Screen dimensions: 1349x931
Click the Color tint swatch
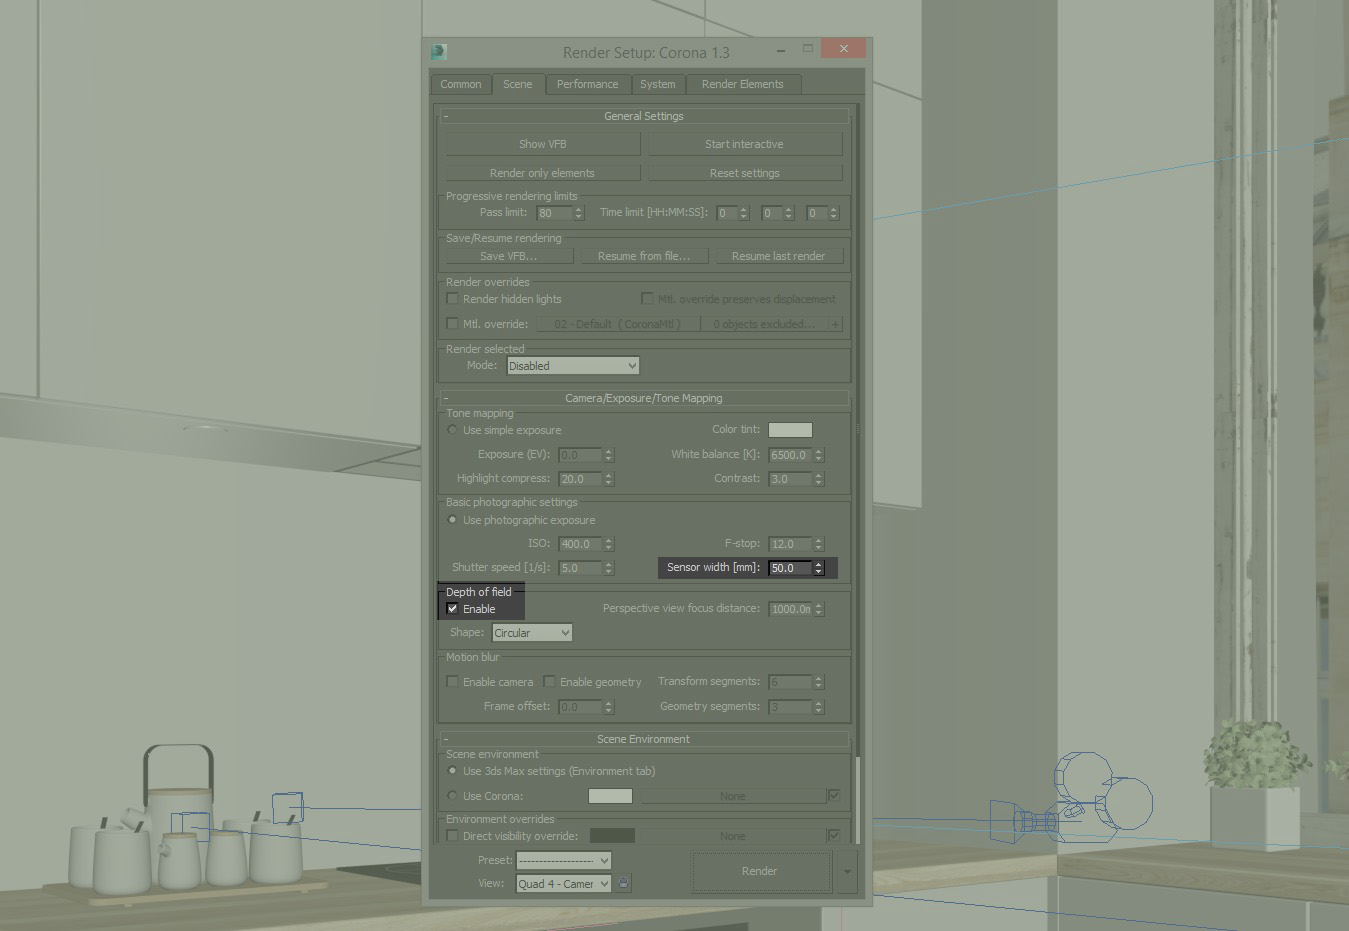pyautogui.click(x=790, y=430)
